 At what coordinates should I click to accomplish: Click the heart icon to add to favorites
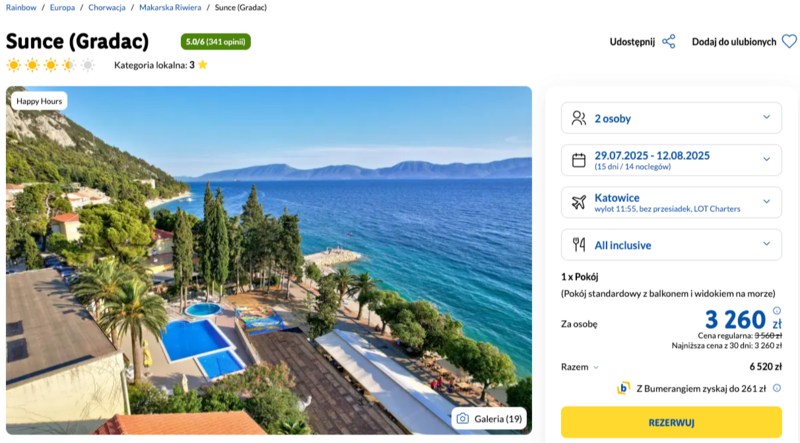pos(789,41)
